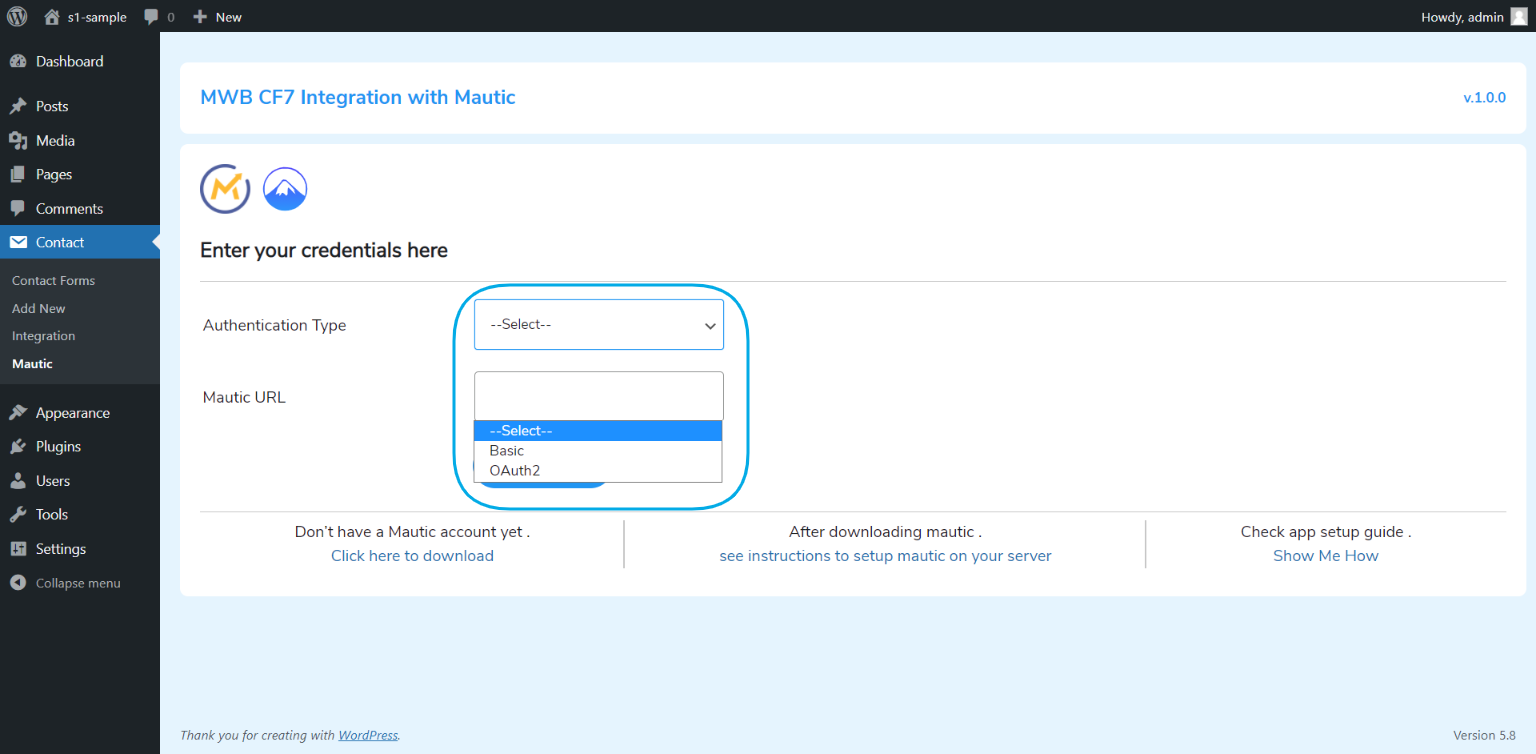Click 'Click here to download' link
The width and height of the screenshot is (1536, 754).
point(412,556)
